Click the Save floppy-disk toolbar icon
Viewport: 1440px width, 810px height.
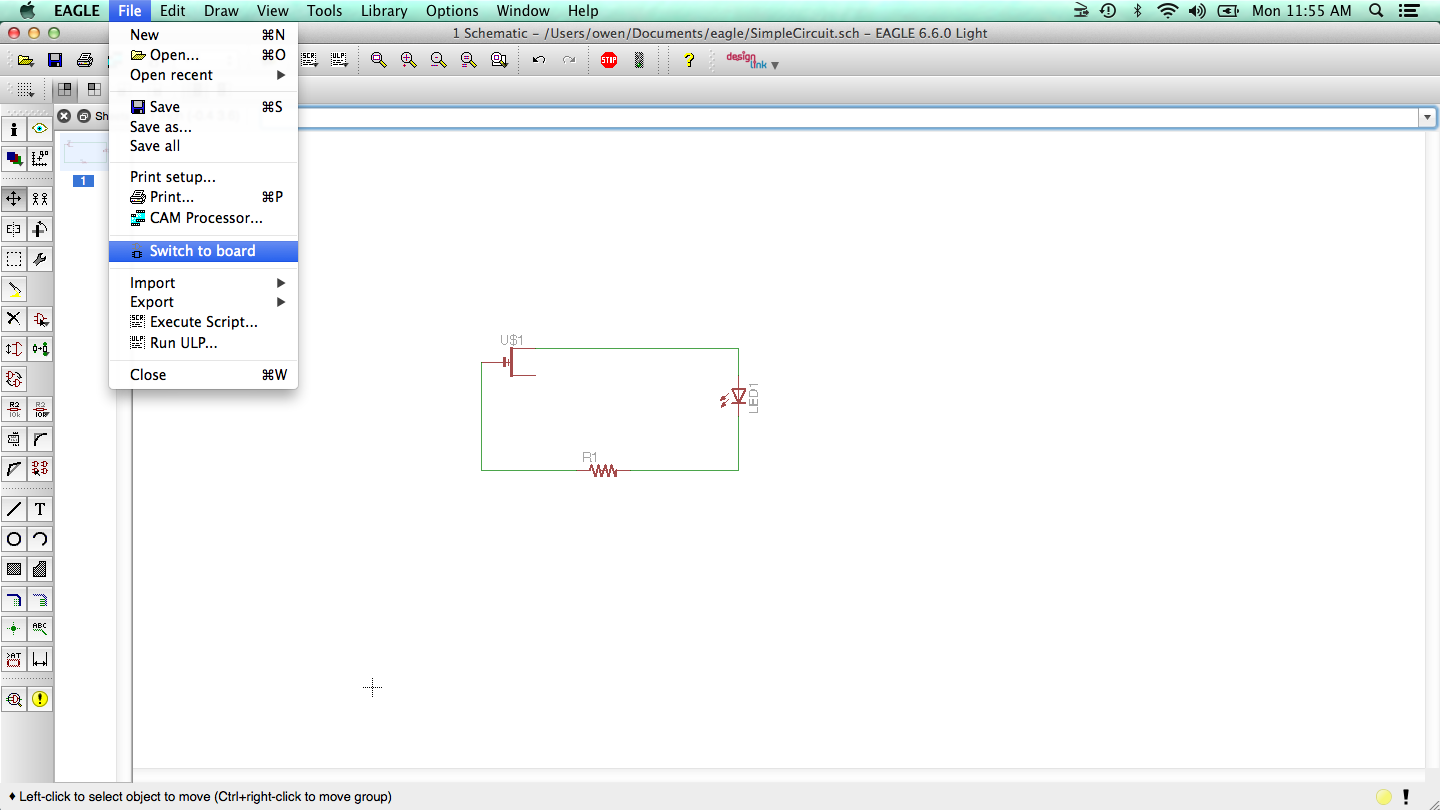56,60
